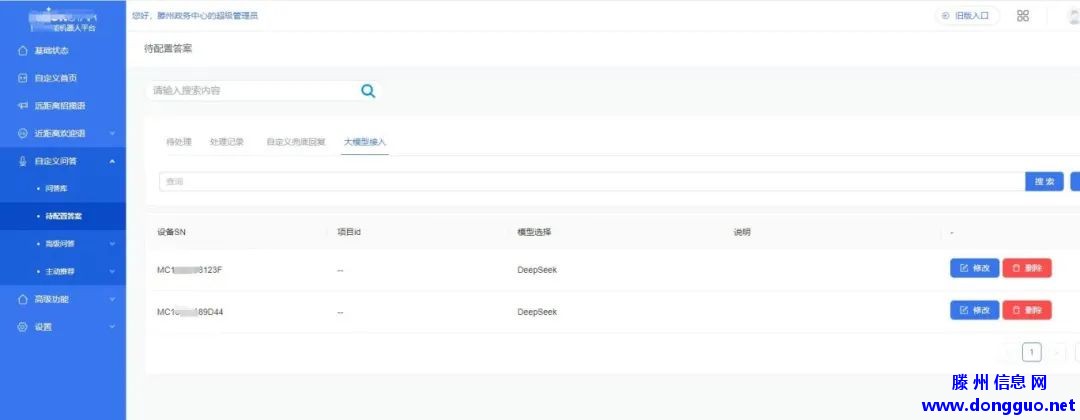The width and height of the screenshot is (1080, 420).
Task: Switch to the 待处理 tab
Action: point(178,142)
